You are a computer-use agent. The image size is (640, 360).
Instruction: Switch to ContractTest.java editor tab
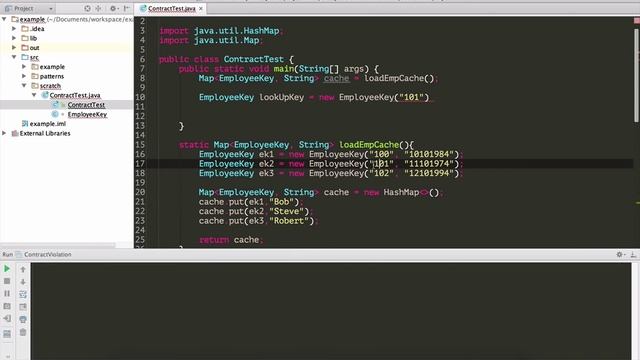[171, 8]
